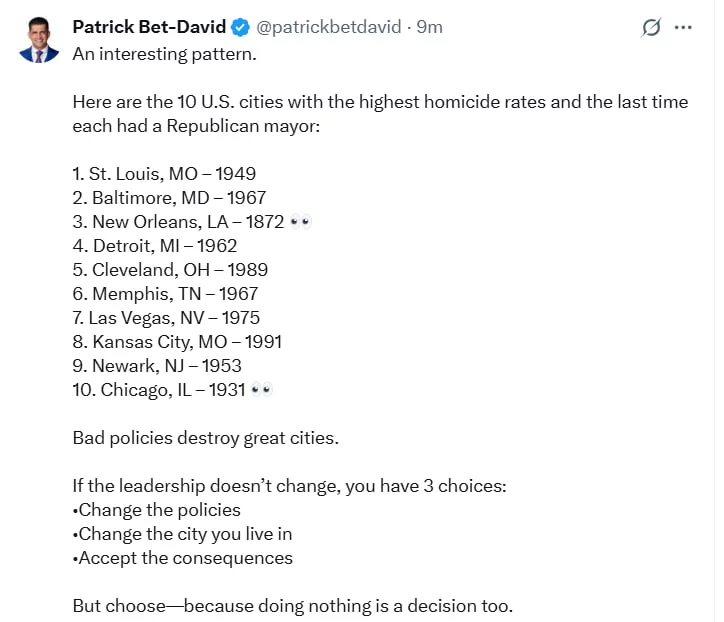
Task: Open the Patrick Bet-David display name link
Action: click(149, 27)
